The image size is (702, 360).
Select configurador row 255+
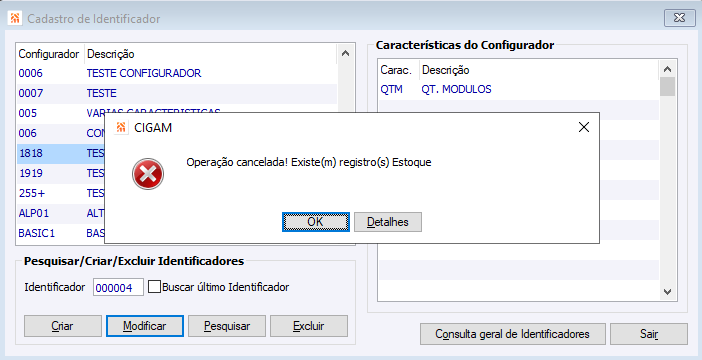pyautogui.click(x=60, y=193)
